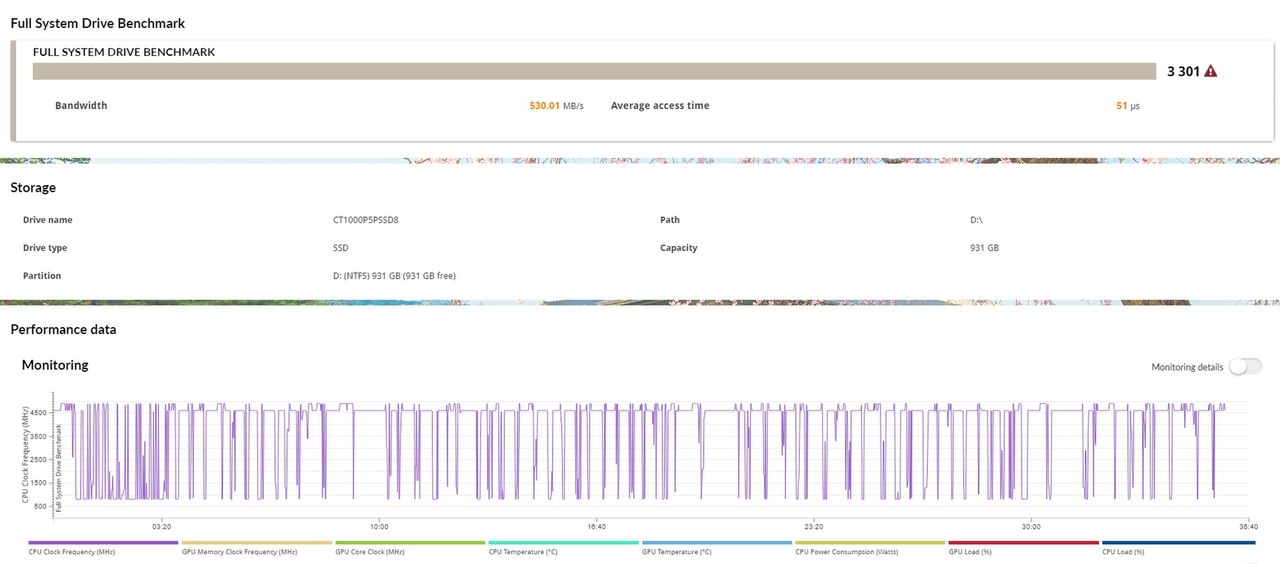Select the GPU Core Clock (MHz) legend
The image size is (1280, 564).
[410, 547]
